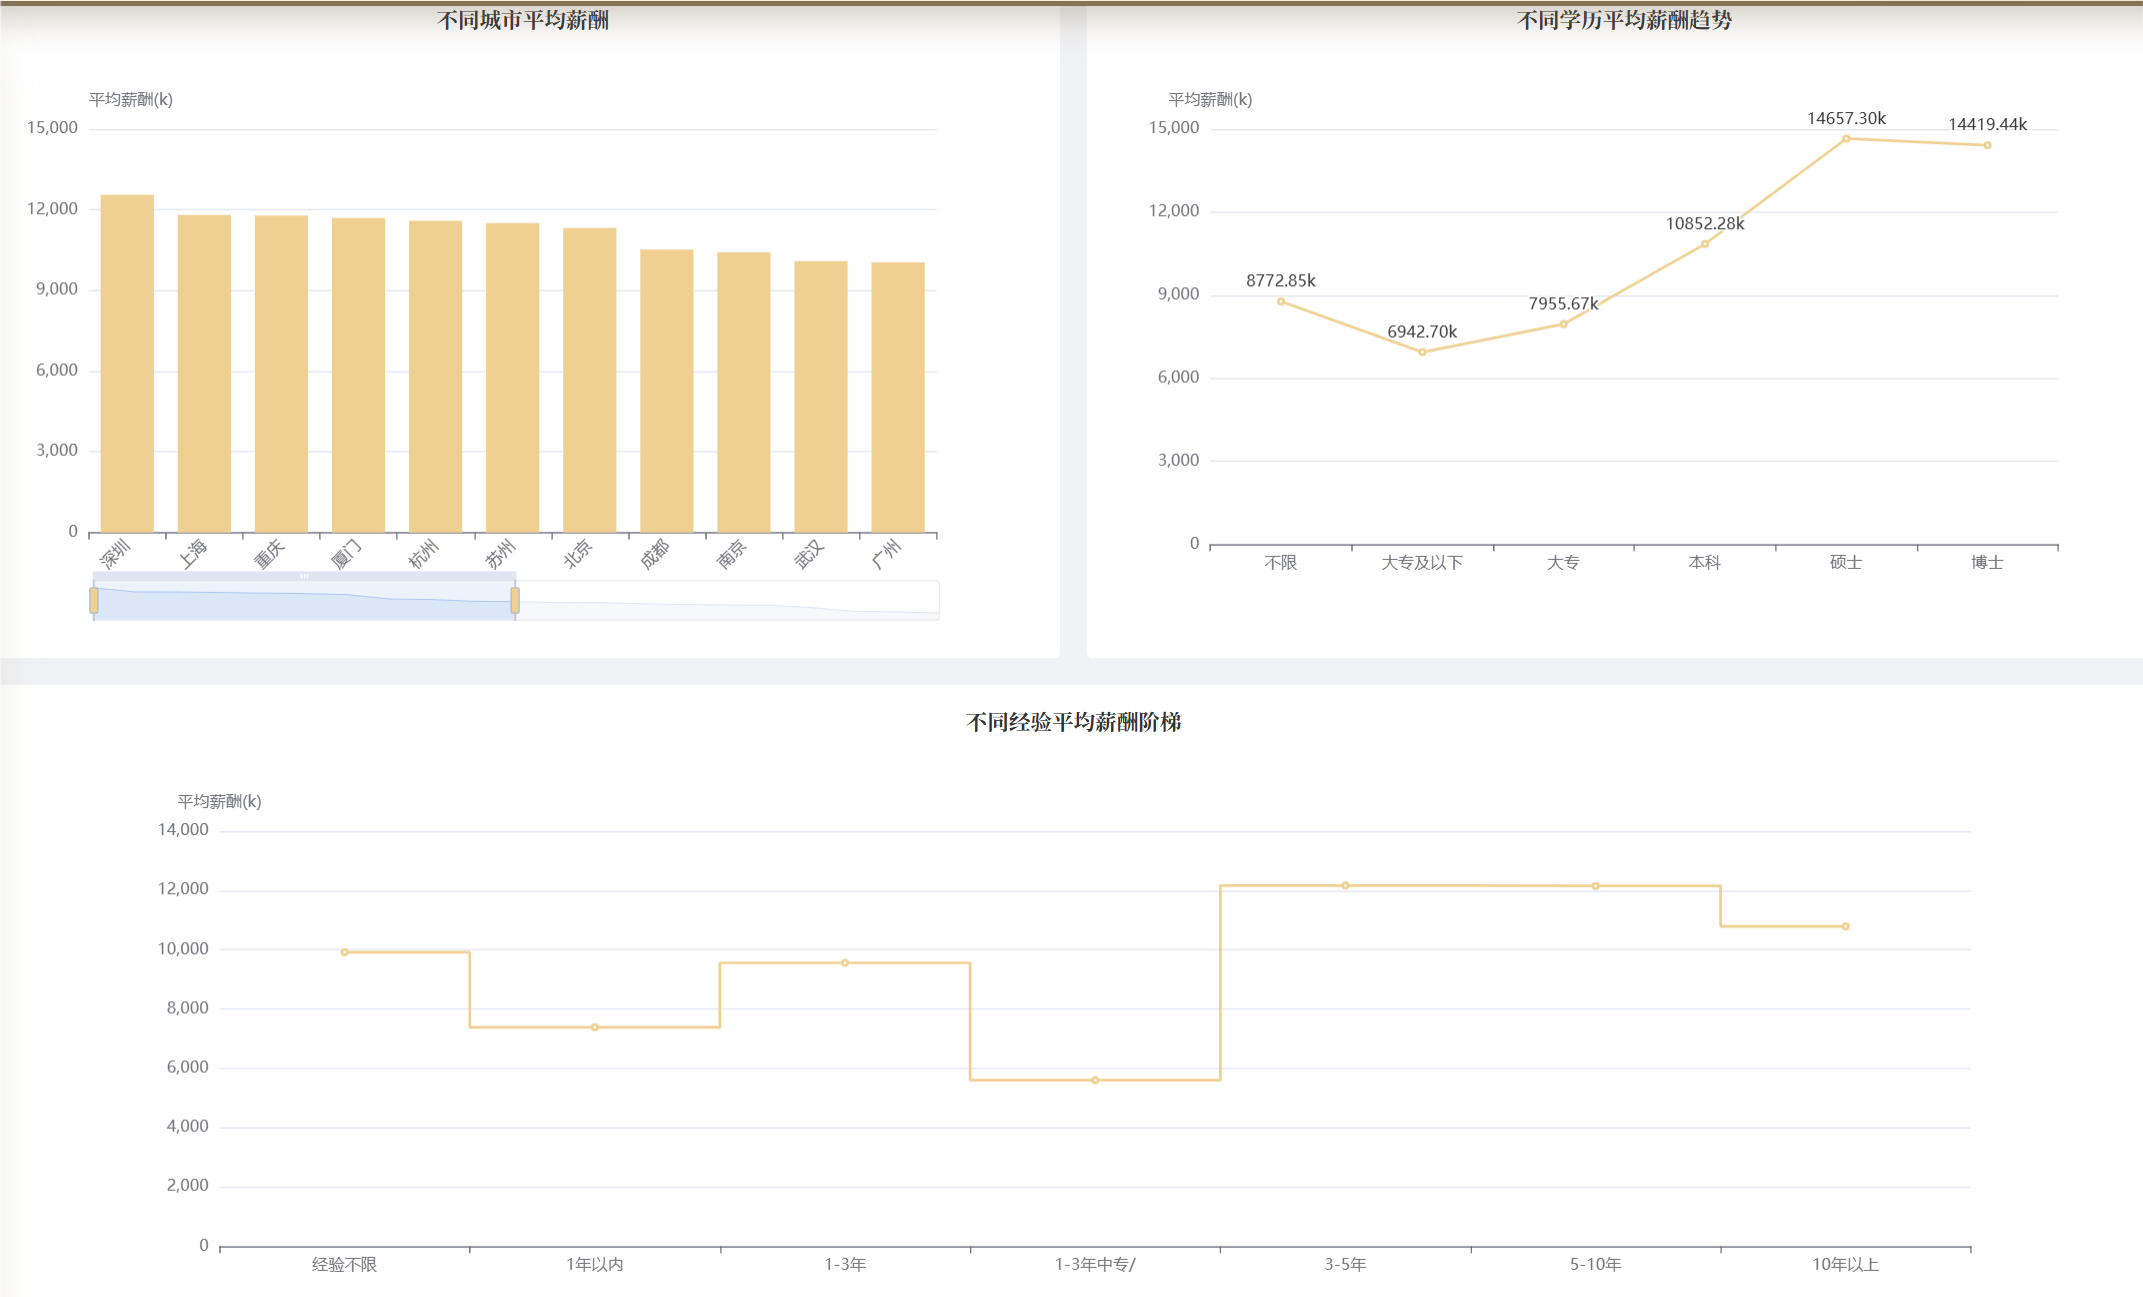Click the right handle of city zoom slider

pyautogui.click(x=515, y=600)
